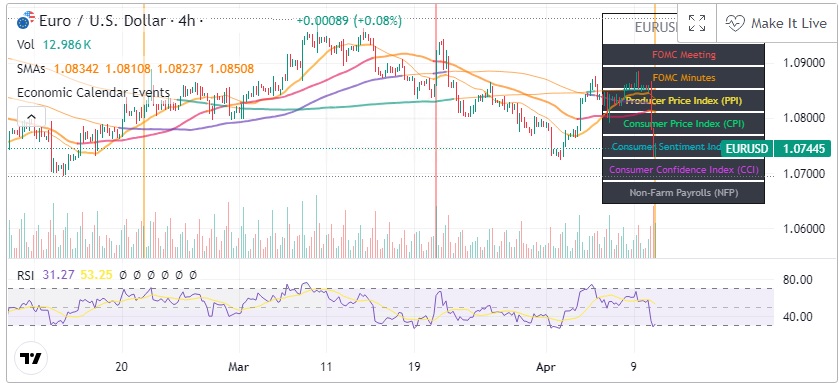The height and width of the screenshot is (383, 839).
Task: Collapse the indicator legend with chevron
Action: (x=31, y=117)
